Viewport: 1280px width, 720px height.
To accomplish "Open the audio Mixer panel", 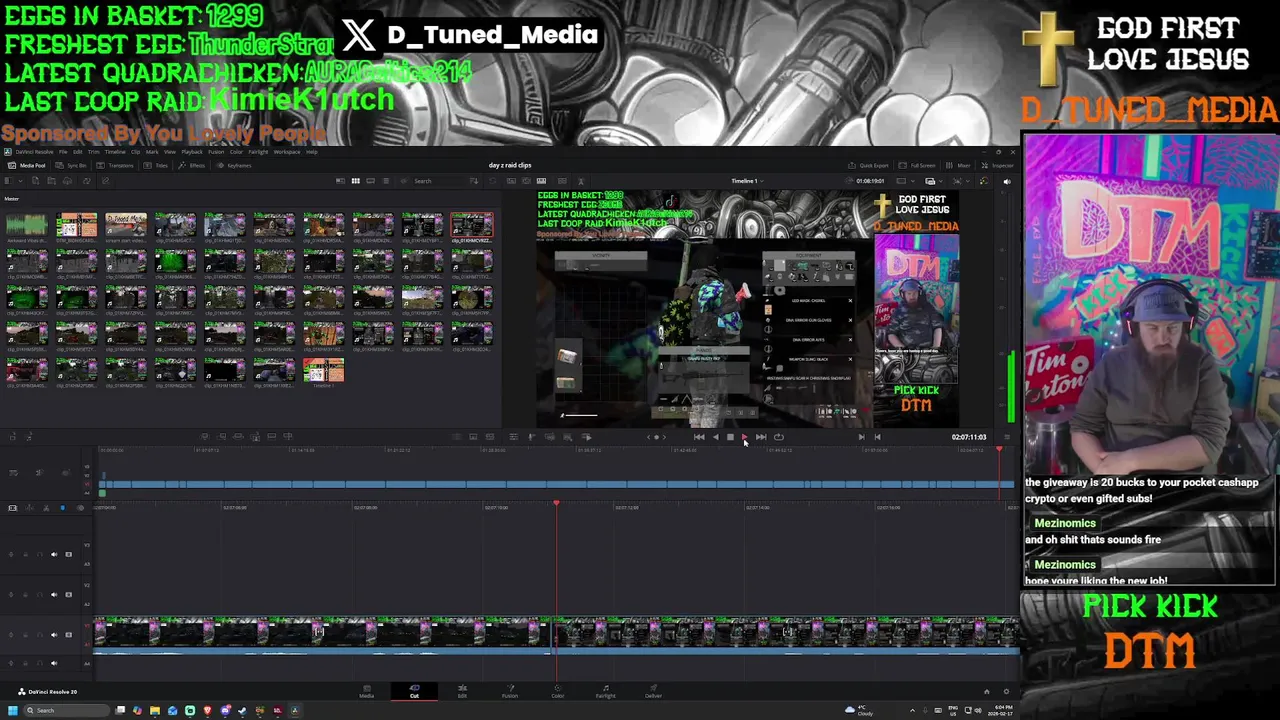I will (958, 165).
